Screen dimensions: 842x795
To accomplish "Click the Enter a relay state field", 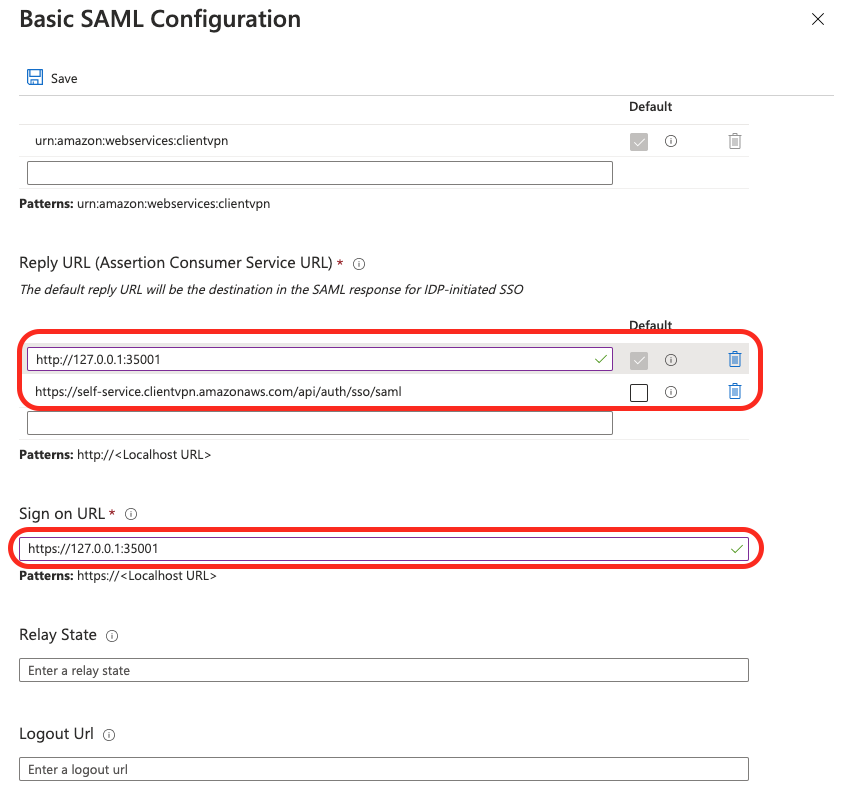I will [x=383, y=670].
